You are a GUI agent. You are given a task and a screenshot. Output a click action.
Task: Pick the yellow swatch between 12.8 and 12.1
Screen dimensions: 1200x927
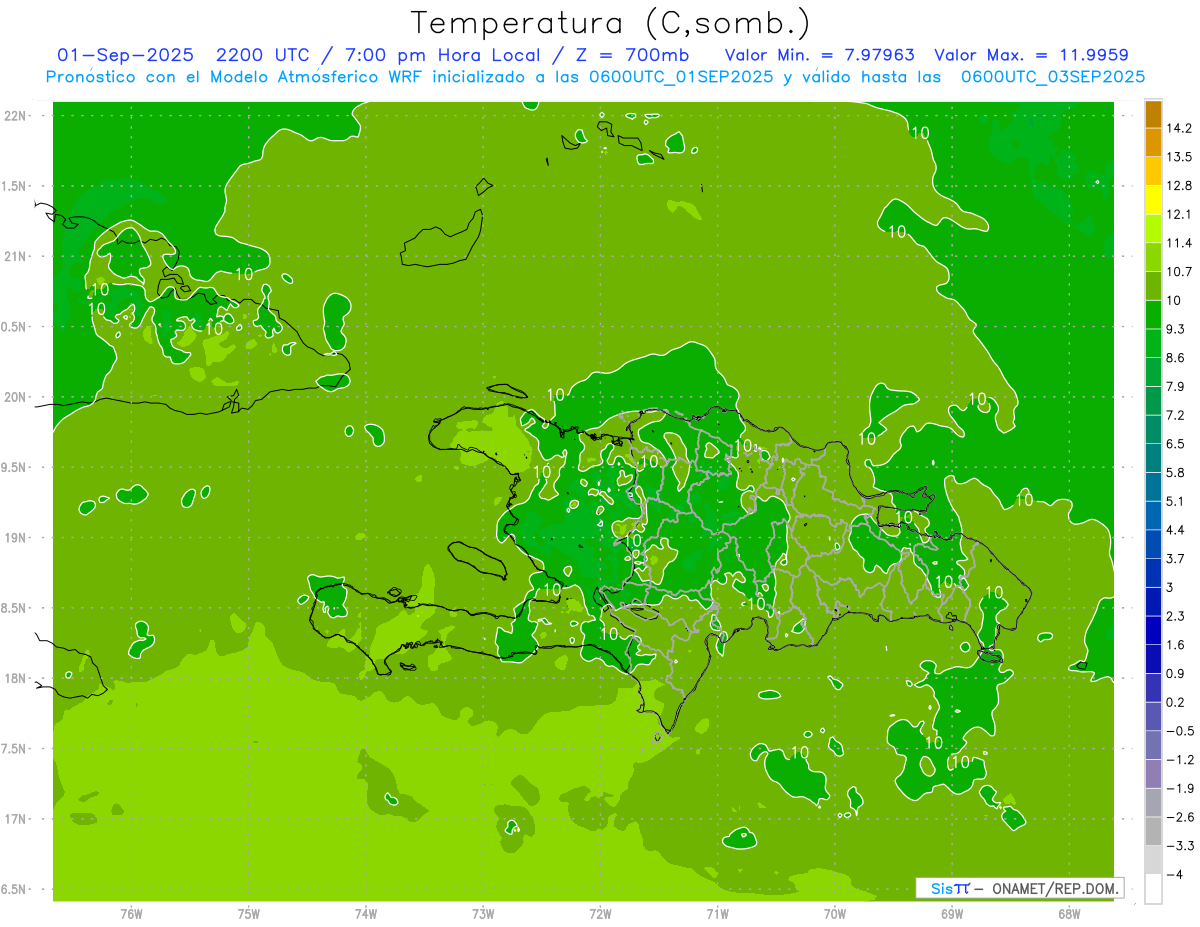pos(1153,200)
